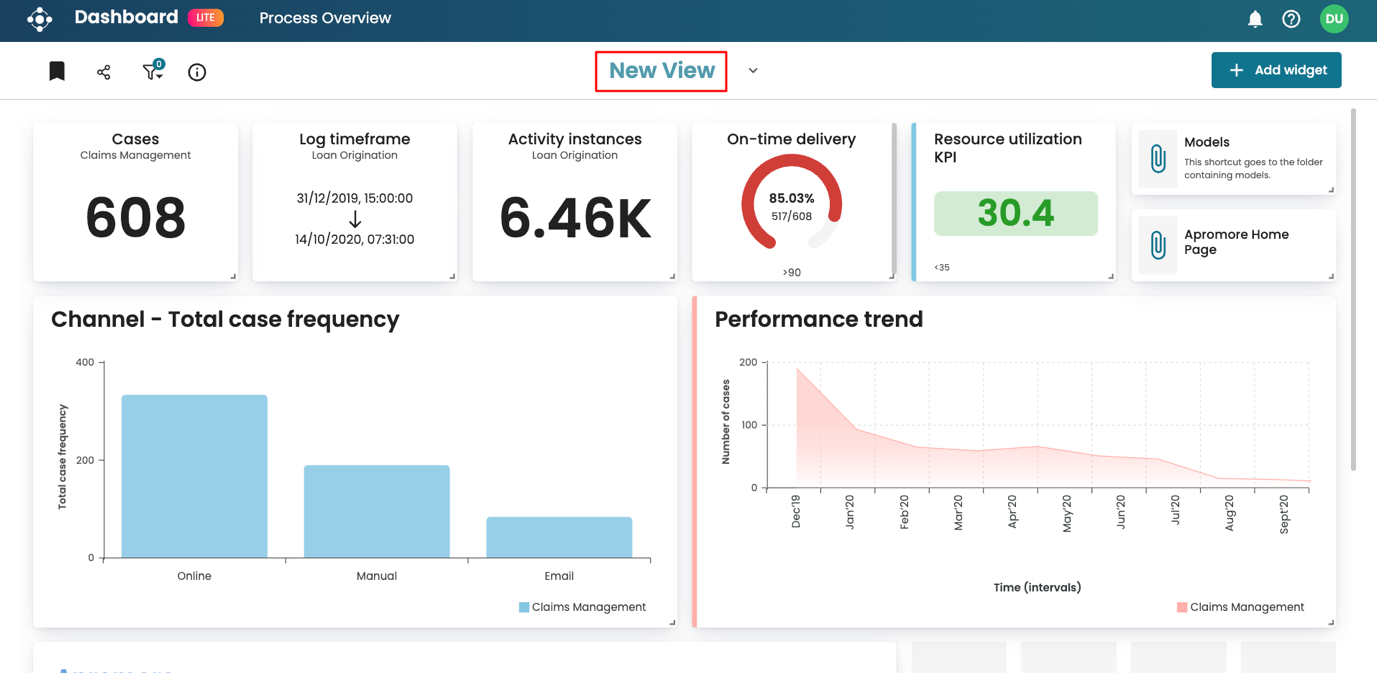Share the dashboard view
1377x694 pixels.
(x=104, y=72)
